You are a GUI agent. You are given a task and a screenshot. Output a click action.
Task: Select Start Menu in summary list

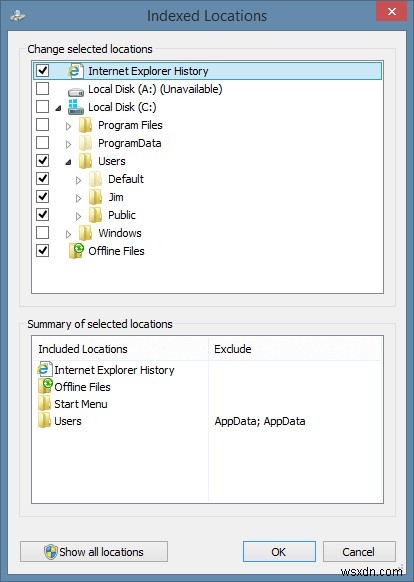click(x=81, y=404)
